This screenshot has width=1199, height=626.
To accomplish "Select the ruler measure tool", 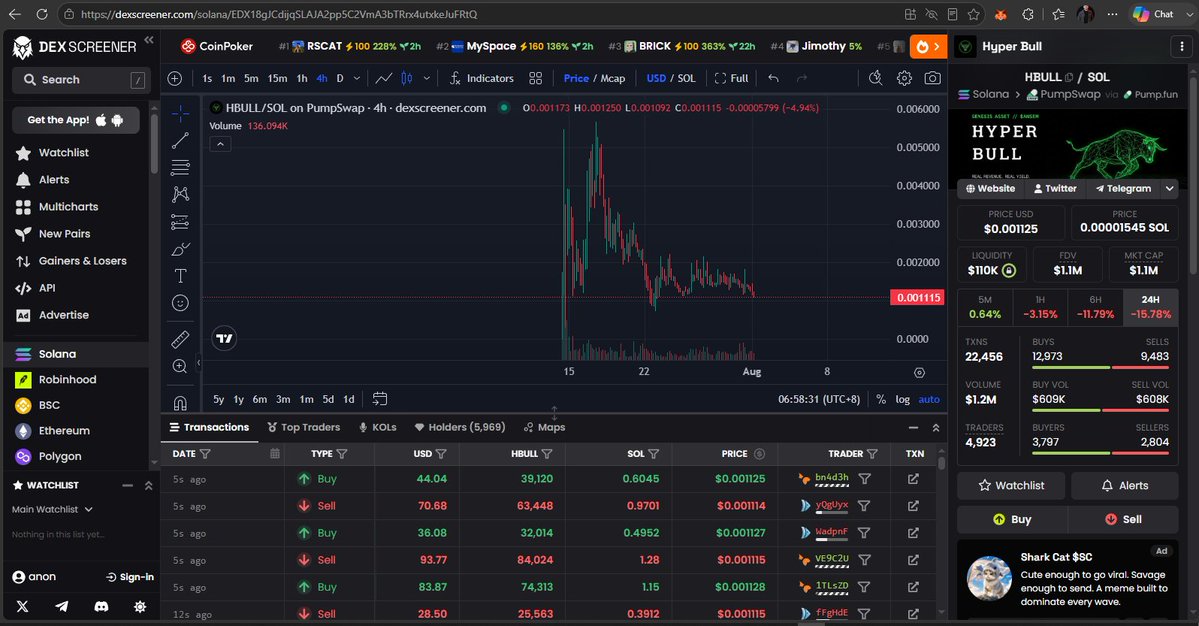I will click(180, 339).
